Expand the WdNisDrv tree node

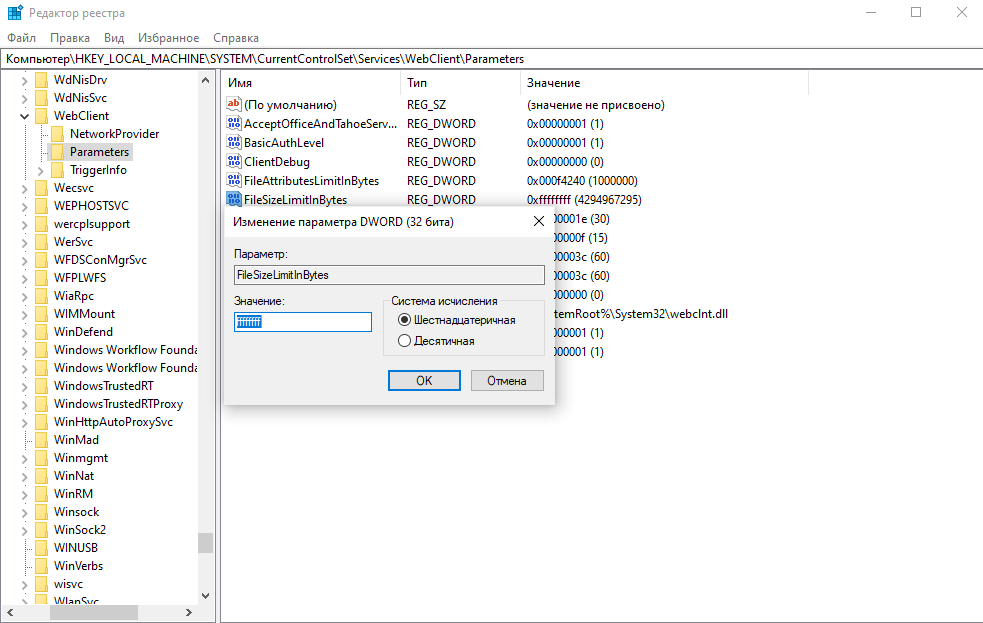coord(24,80)
